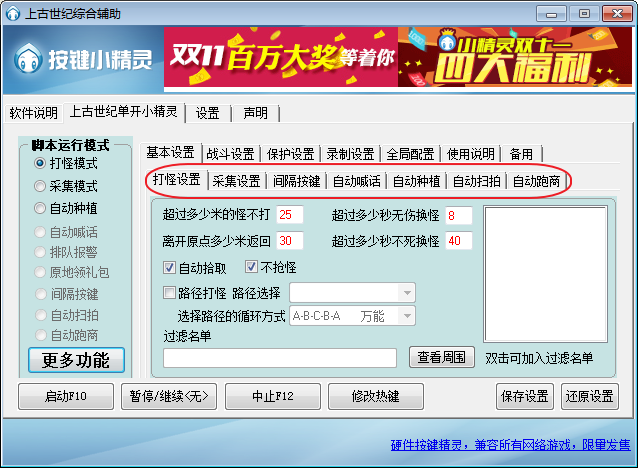Click the app icon in title bar

pos(13,13)
